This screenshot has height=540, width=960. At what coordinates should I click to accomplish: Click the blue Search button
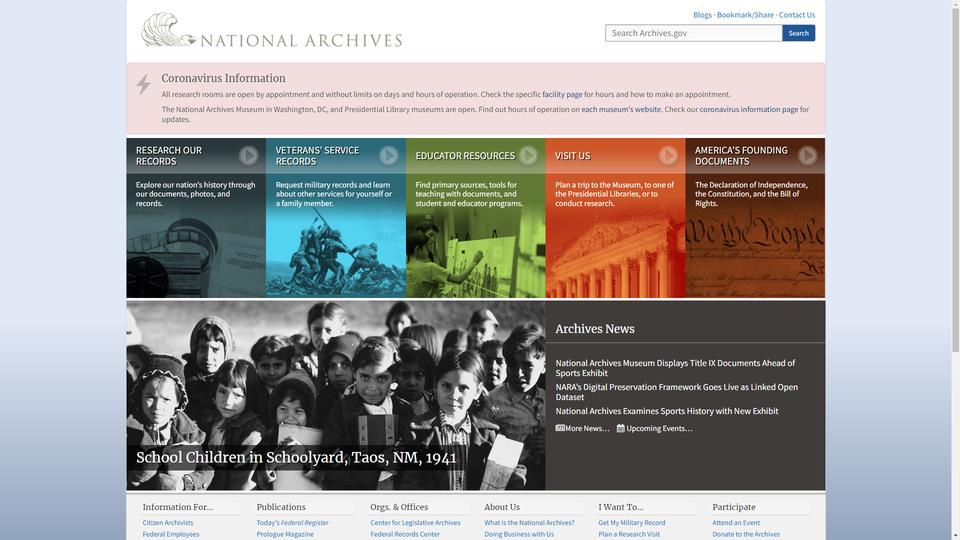coord(798,33)
